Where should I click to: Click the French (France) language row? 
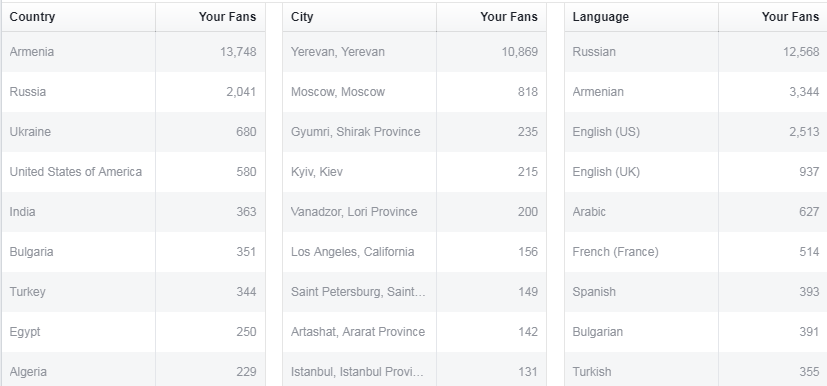point(696,252)
